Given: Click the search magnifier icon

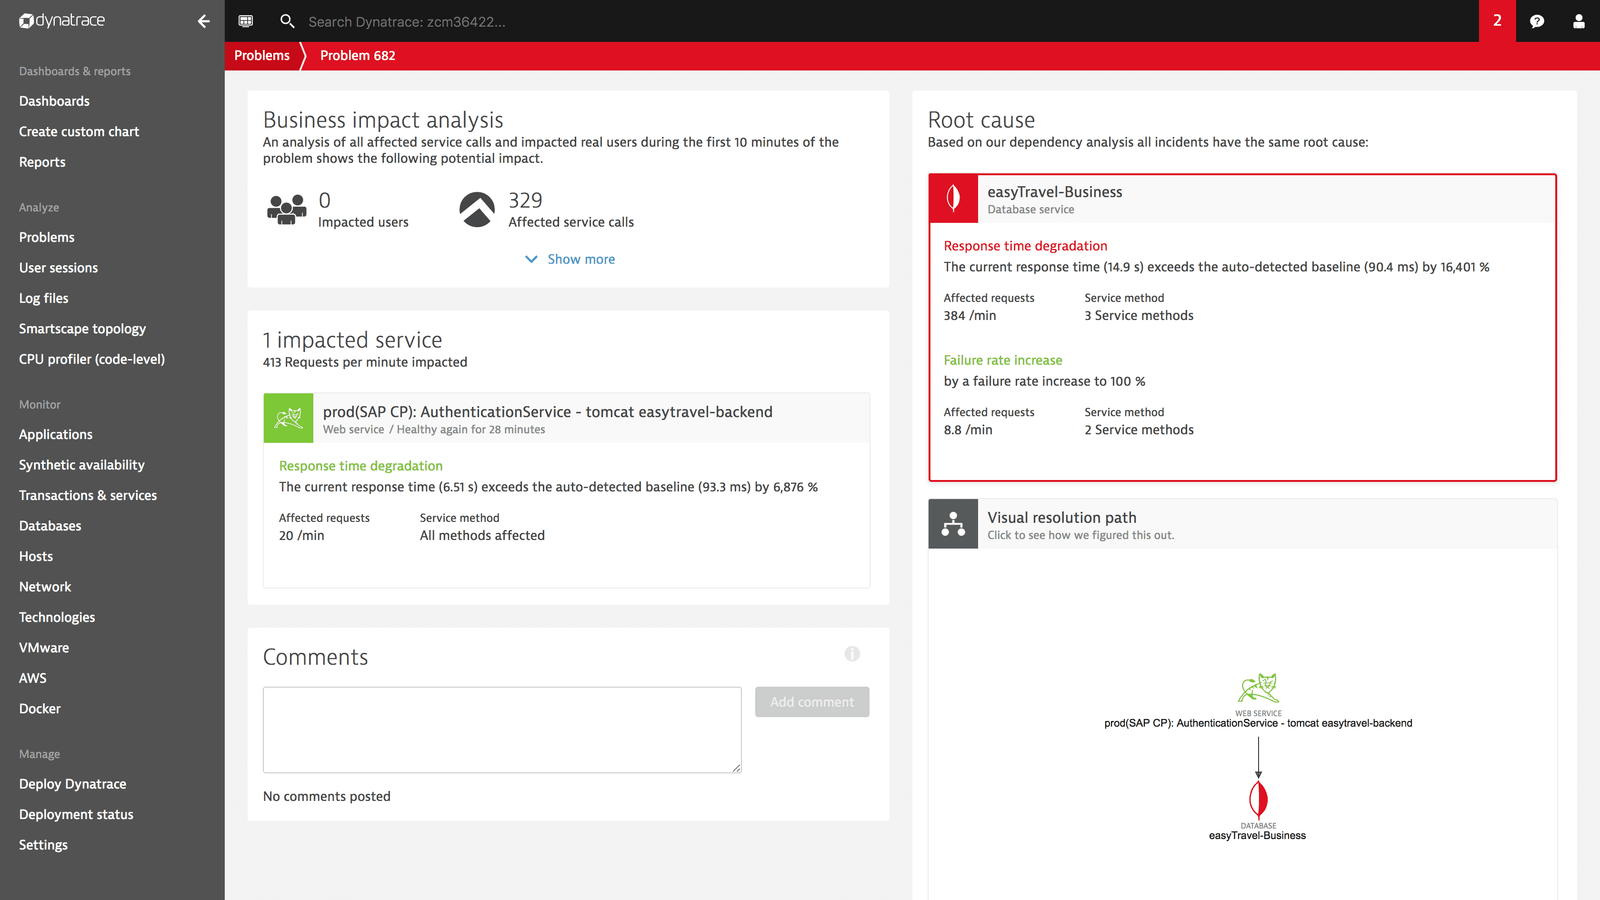Looking at the screenshot, I should pos(287,21).
